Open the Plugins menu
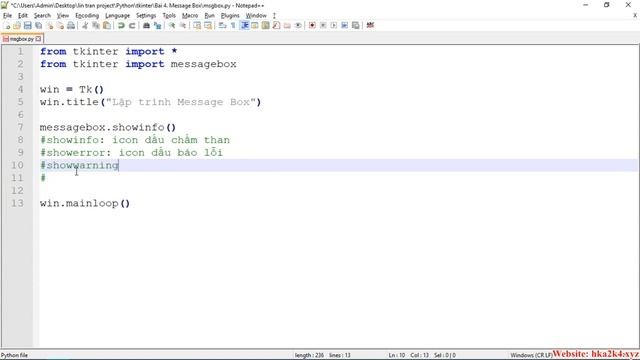Image resolution: width=640 pixels, height=360 pixels. coord(230,16)
